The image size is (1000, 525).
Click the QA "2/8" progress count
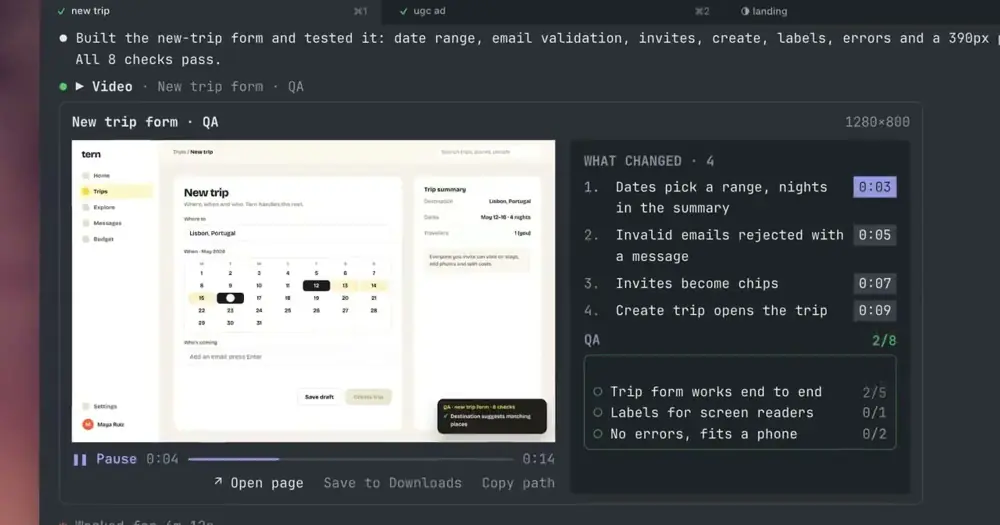(884, 340)
